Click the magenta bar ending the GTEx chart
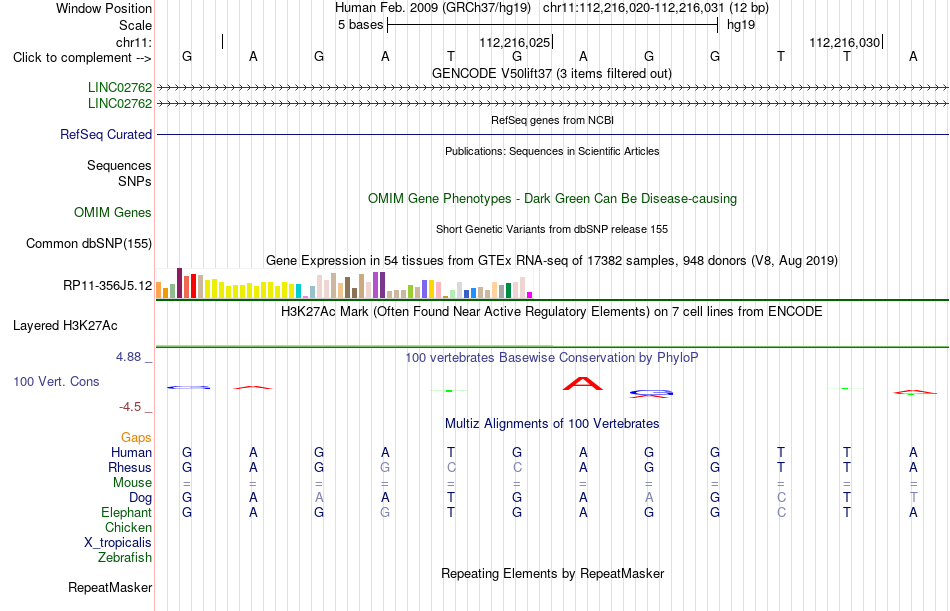Screen dimensions: 950x611 (x=530, y=295)
